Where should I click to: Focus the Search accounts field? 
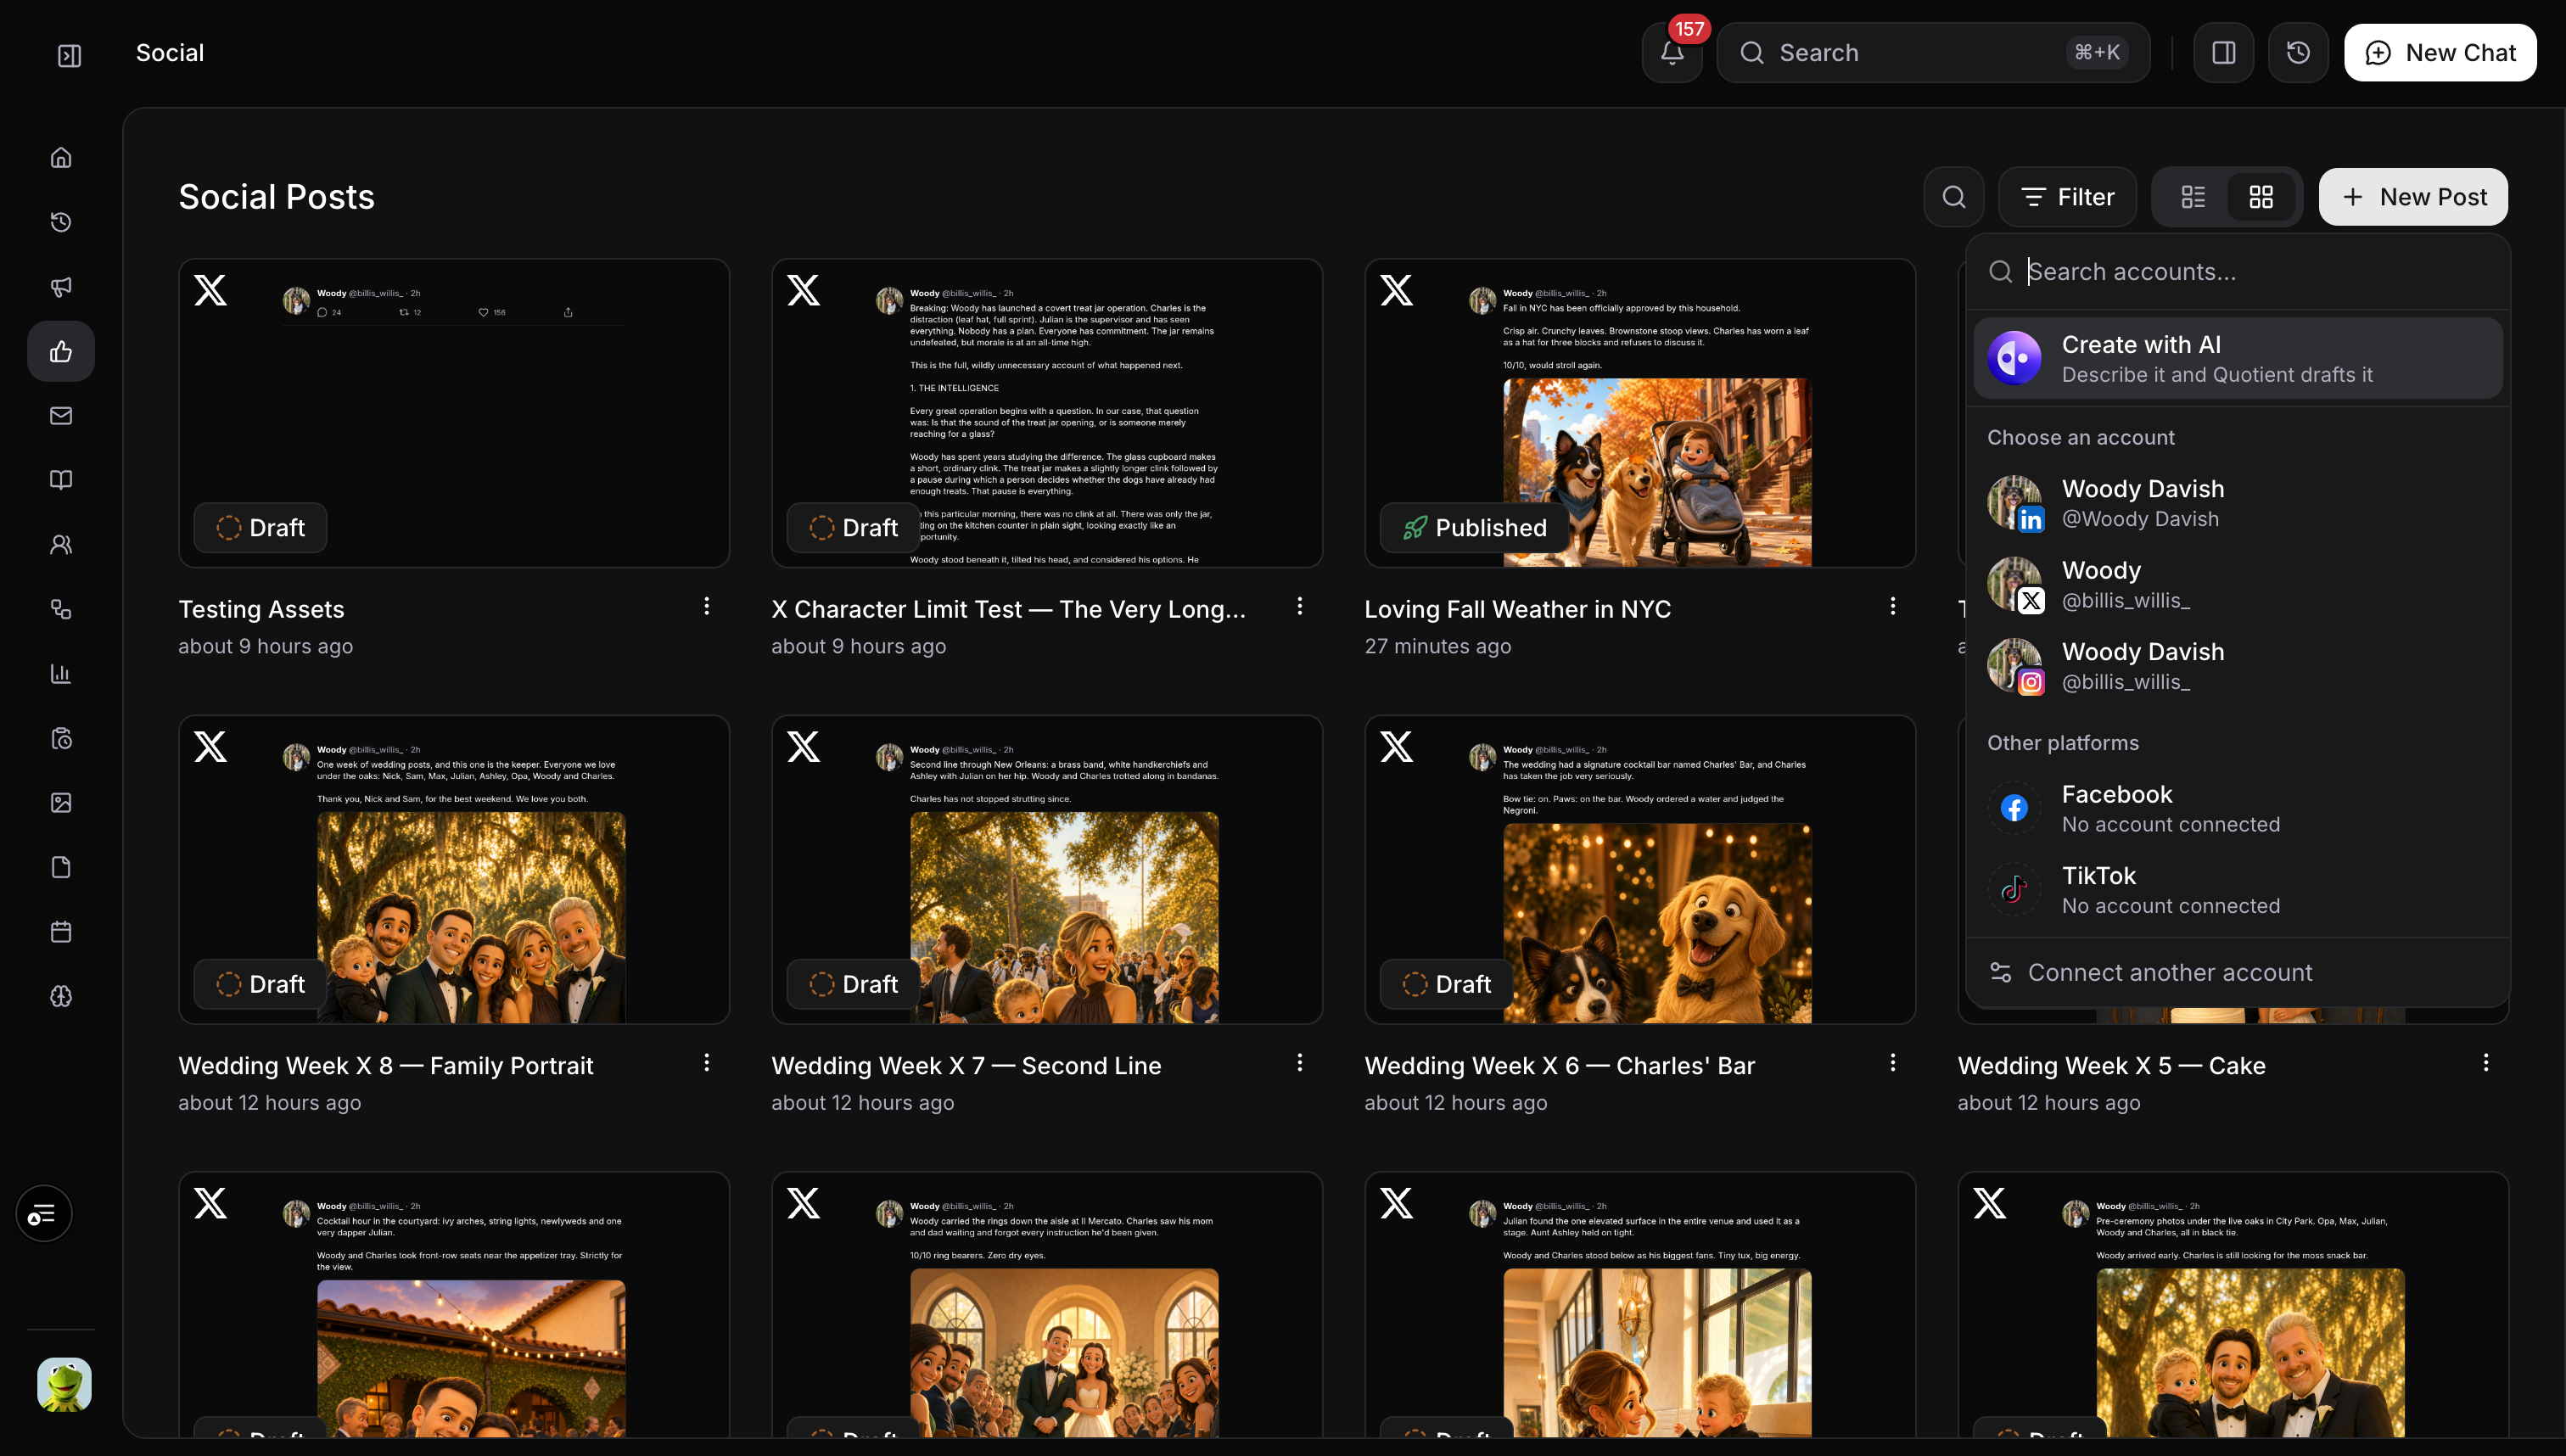click(x=2238, y=272)
